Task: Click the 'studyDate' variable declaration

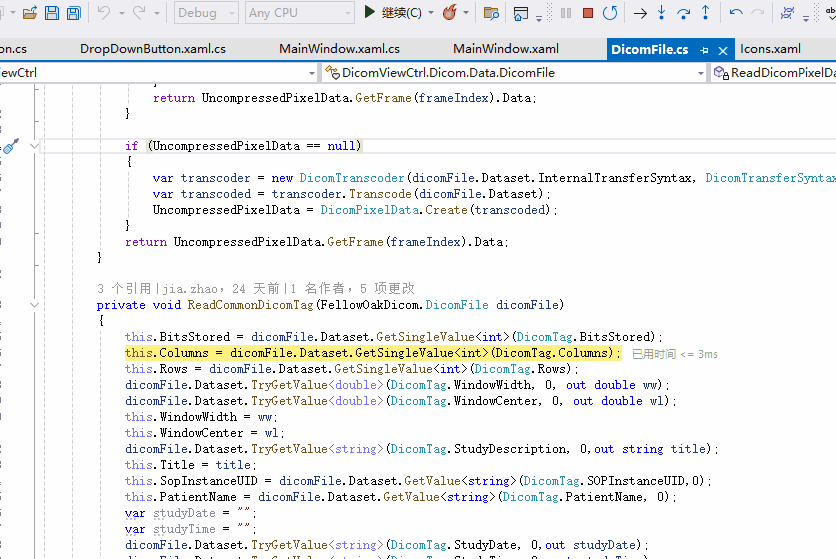Action: point(184,513)
